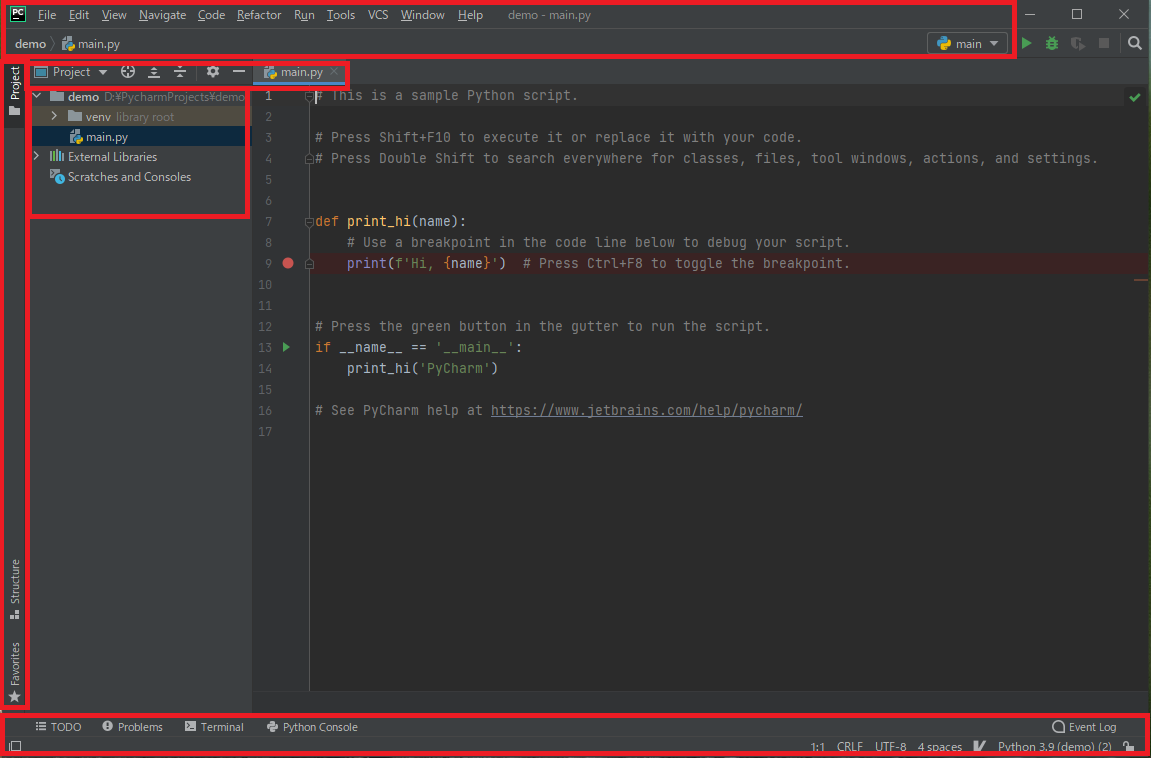Open the Navigate menu

pos(162,15)
